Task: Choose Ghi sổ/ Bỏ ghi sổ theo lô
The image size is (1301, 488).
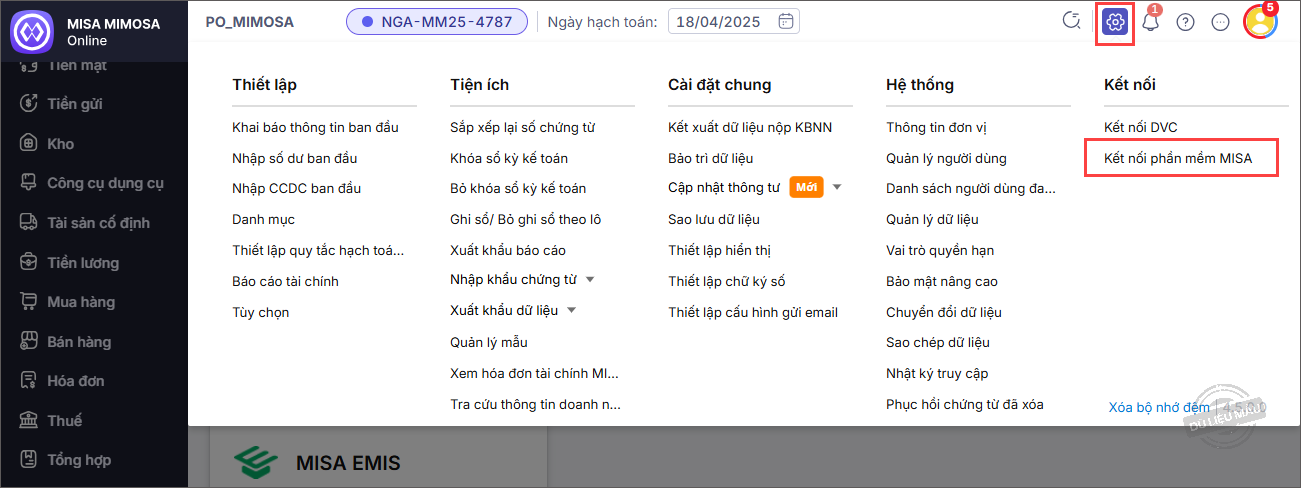Action: click(525, 219)
